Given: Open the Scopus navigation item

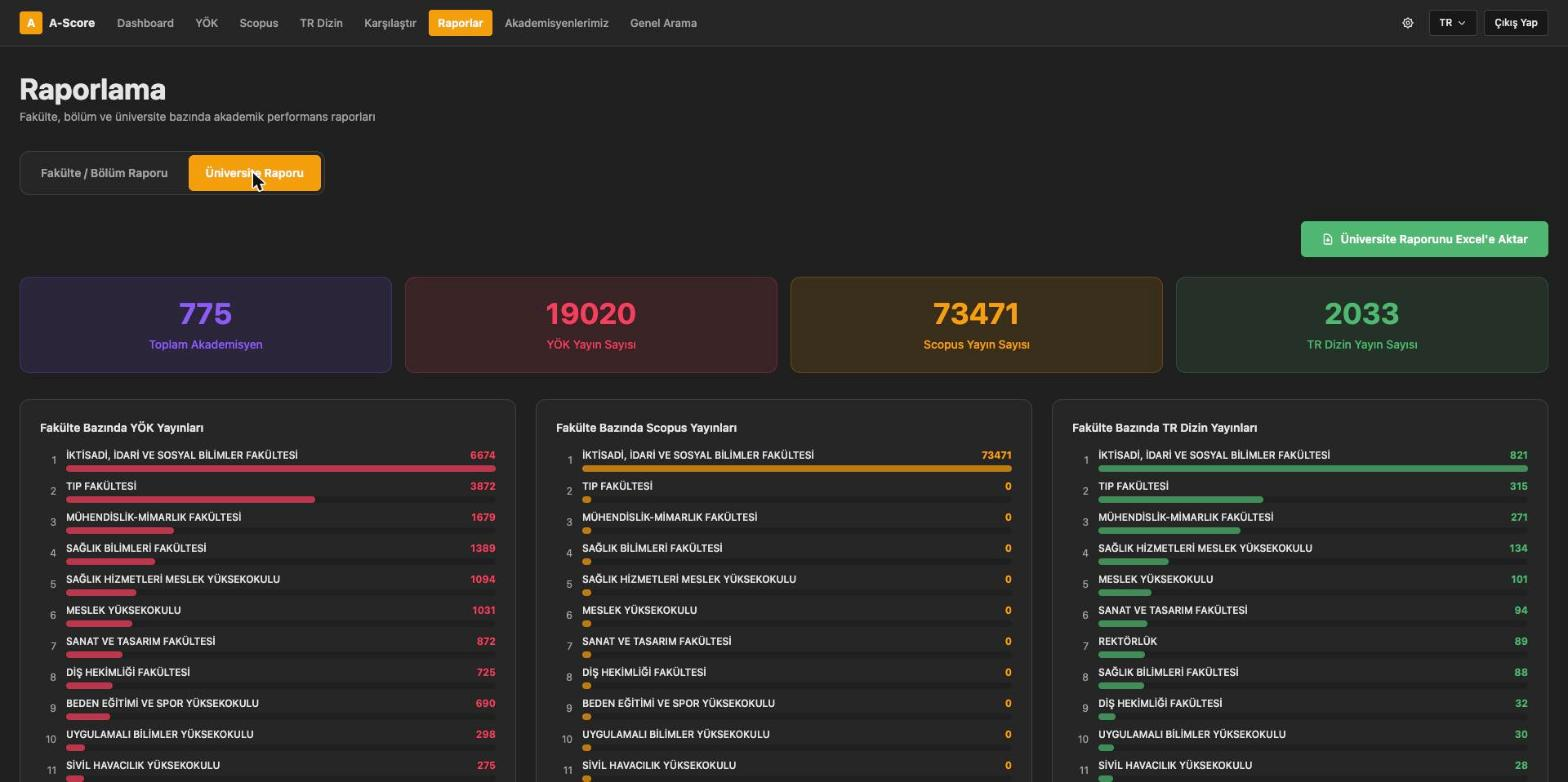Looking at the screenshot, I should 259,23.
